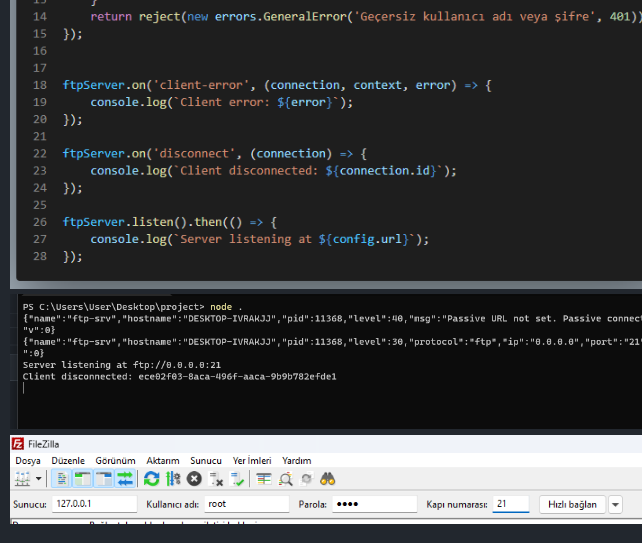This screenshot has height=543, width=642.
Task: Click line 19 console.log Client error code
Action: tap(222, 102)
